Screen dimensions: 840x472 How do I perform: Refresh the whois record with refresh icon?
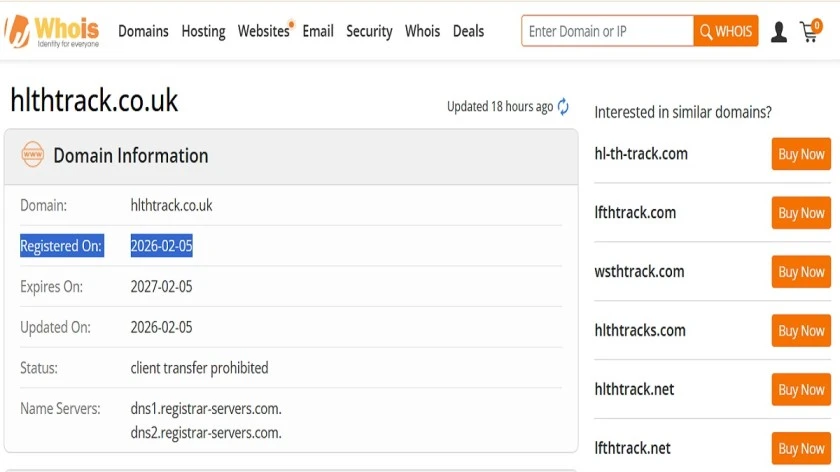[563, 107]
